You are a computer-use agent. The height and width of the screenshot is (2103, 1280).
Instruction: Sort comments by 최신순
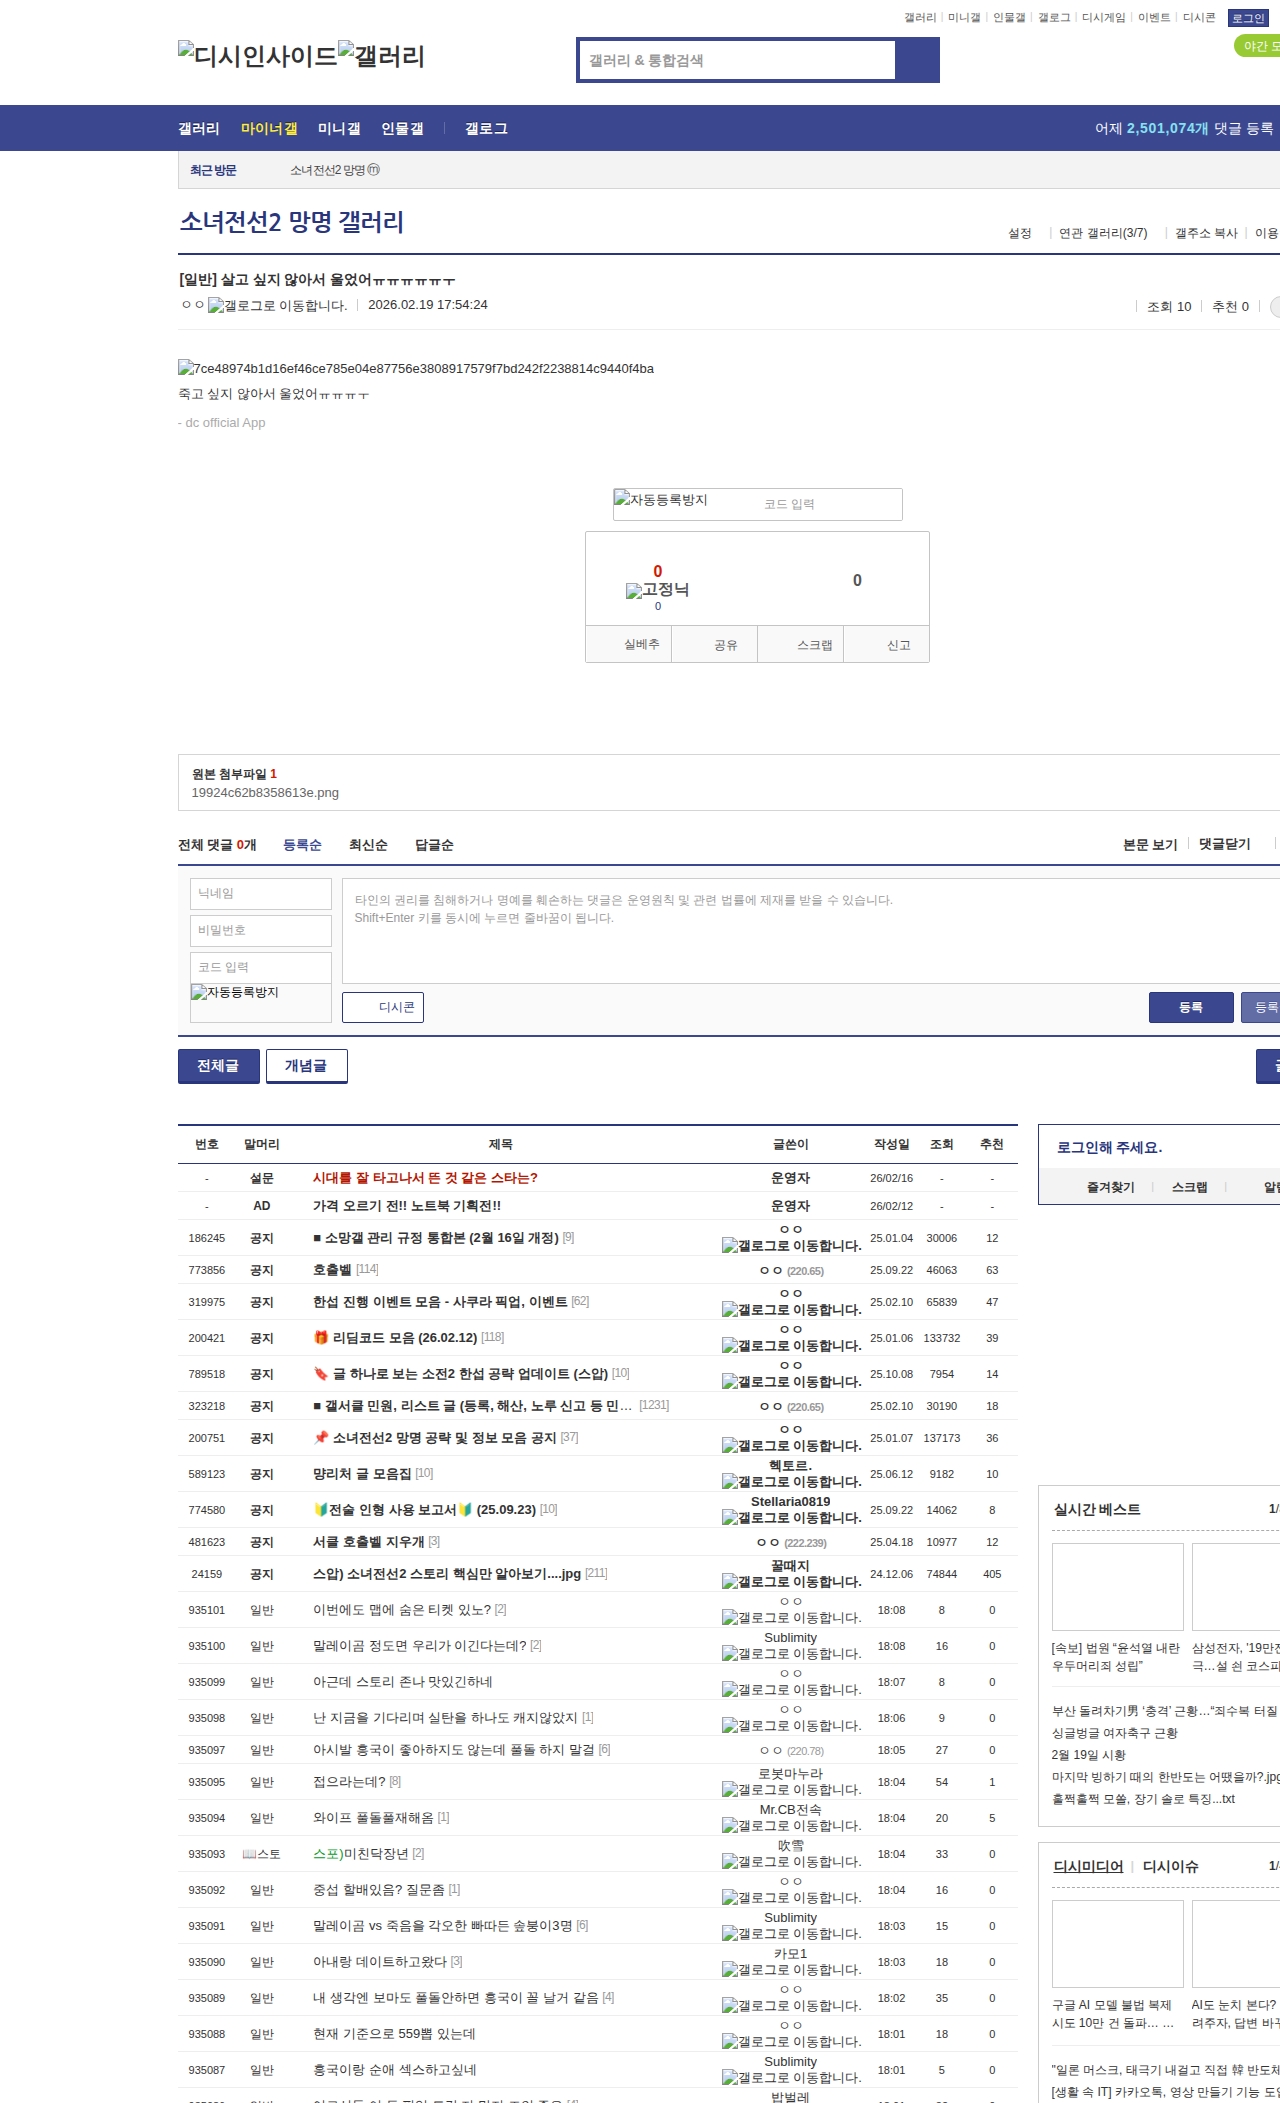point(368,845)
